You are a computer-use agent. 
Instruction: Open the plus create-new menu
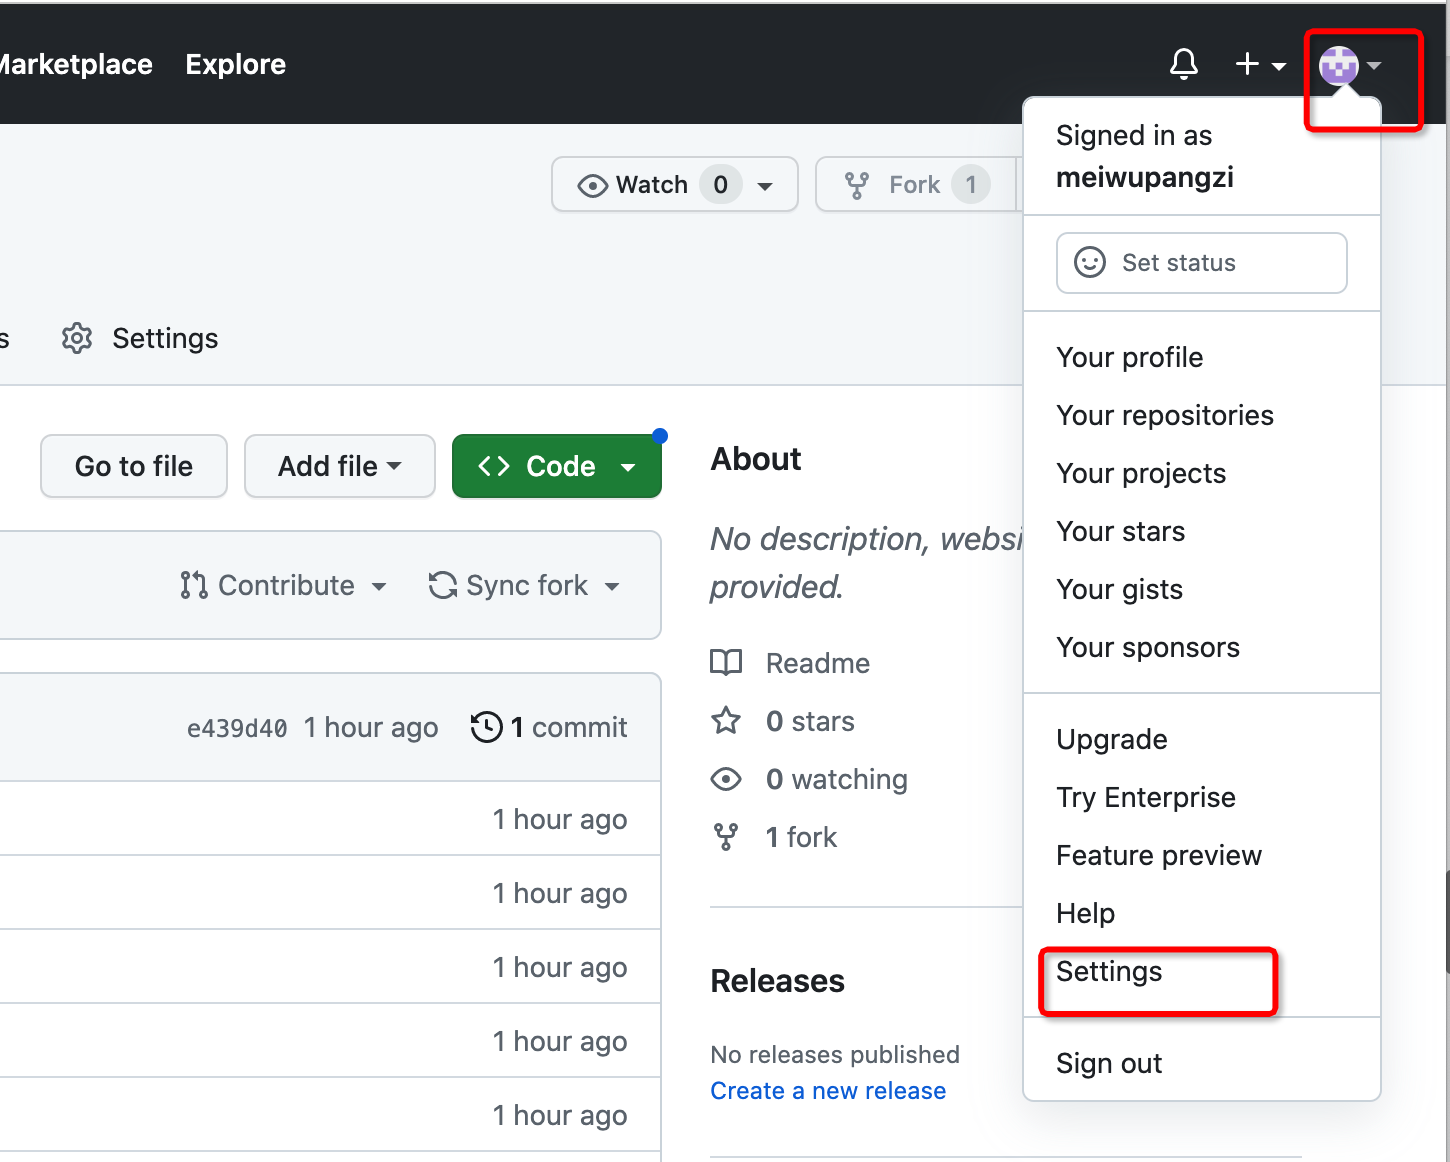pyautogui.click(x=1260, y=65)
